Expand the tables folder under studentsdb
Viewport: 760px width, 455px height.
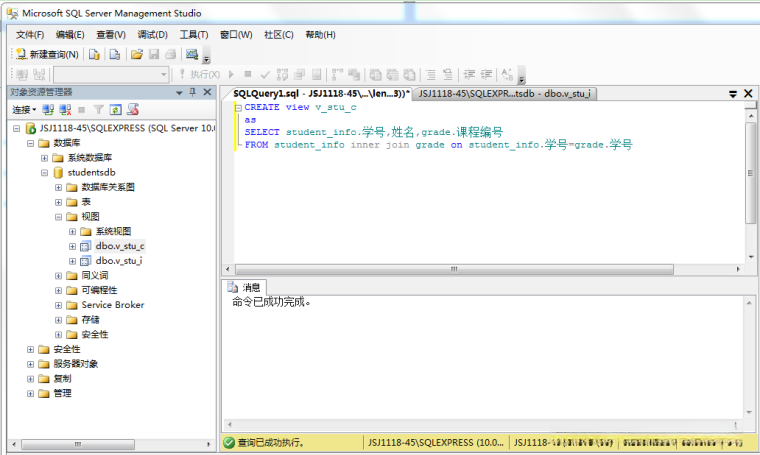[x=58, y=202]
